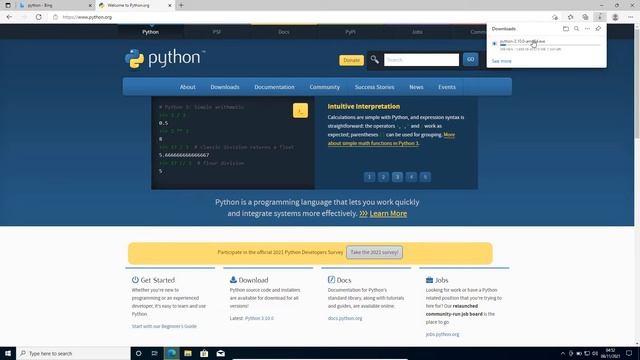Select the PyPI top meta-nav tab

(x=350, y=32)
